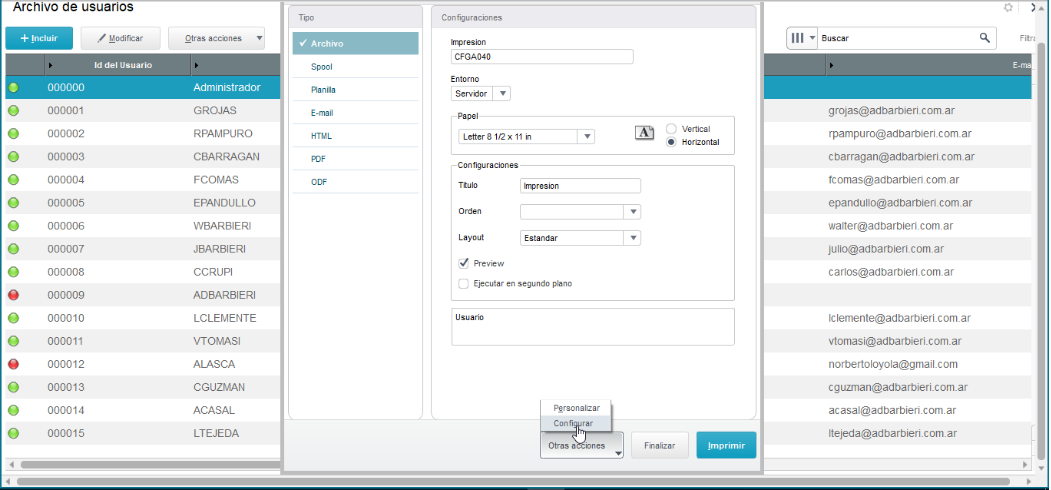Click the red status dot for ALASCA
This screenshot has width=1051, height=490.
pyautogui.click(x=13, y=364)
